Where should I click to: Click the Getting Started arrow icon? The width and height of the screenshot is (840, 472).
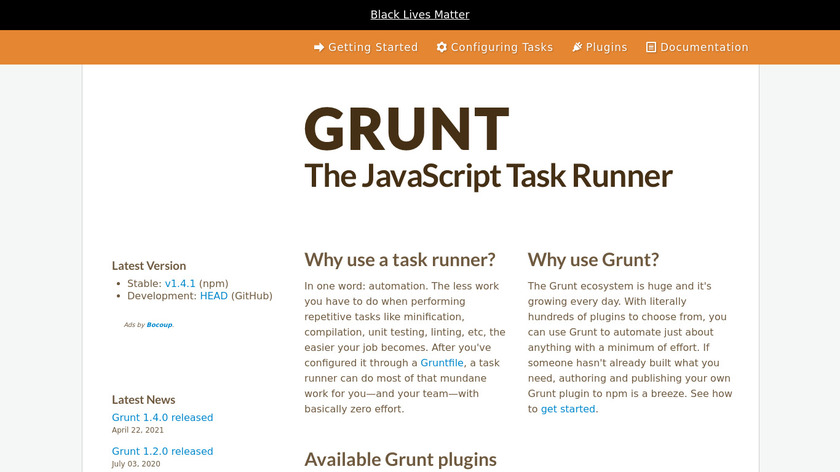pos(319,47)
